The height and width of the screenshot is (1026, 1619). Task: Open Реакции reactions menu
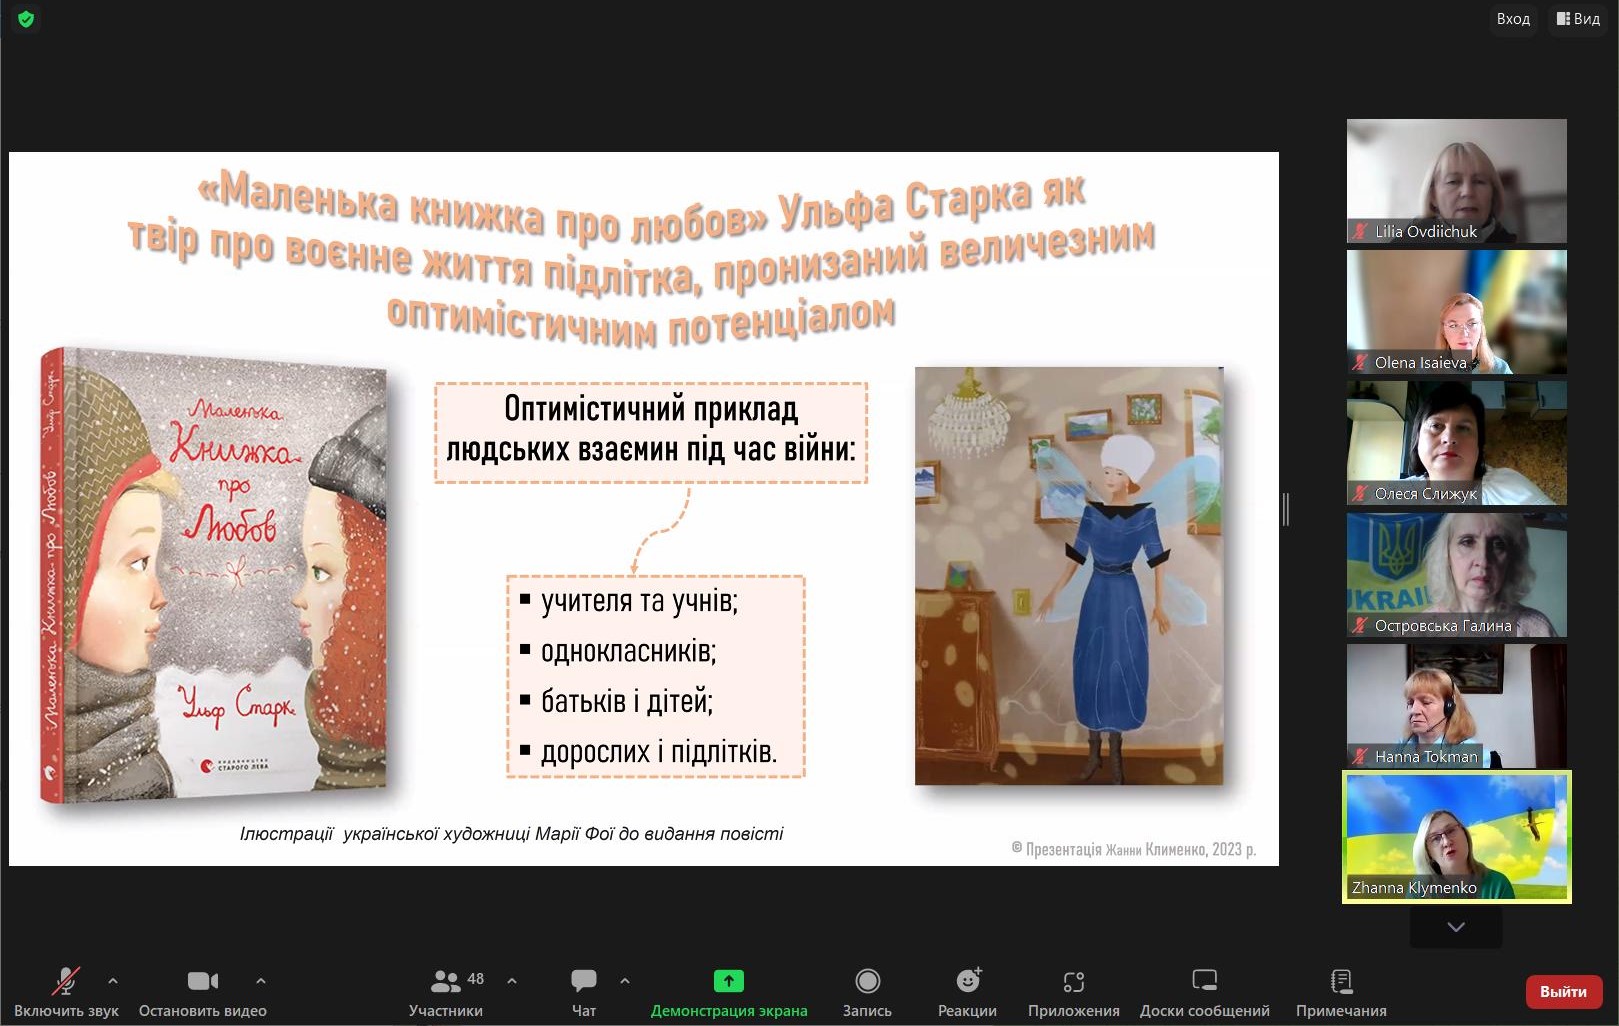click(967, 992)
